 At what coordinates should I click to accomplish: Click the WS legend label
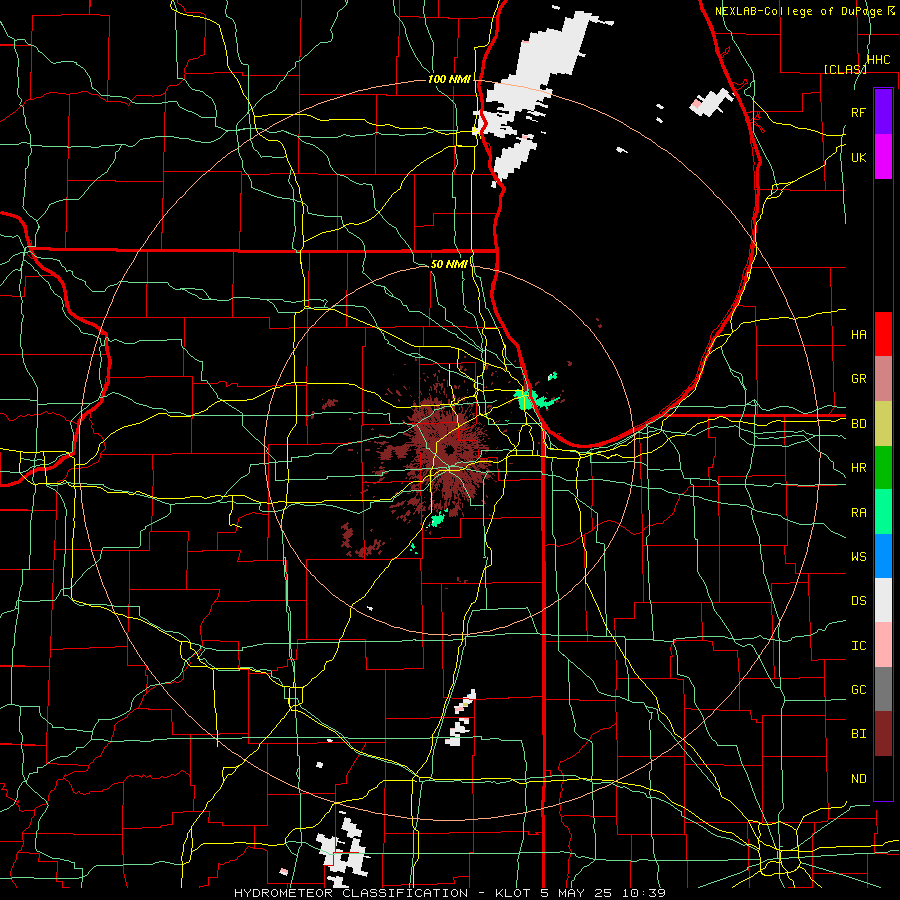click(x=858, y=556)
